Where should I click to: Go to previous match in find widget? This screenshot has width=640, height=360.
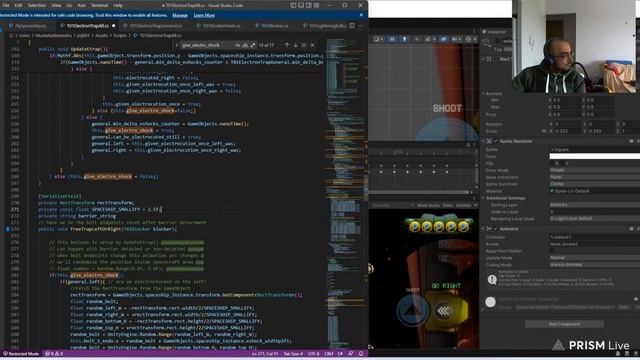[x=287, y=45]
